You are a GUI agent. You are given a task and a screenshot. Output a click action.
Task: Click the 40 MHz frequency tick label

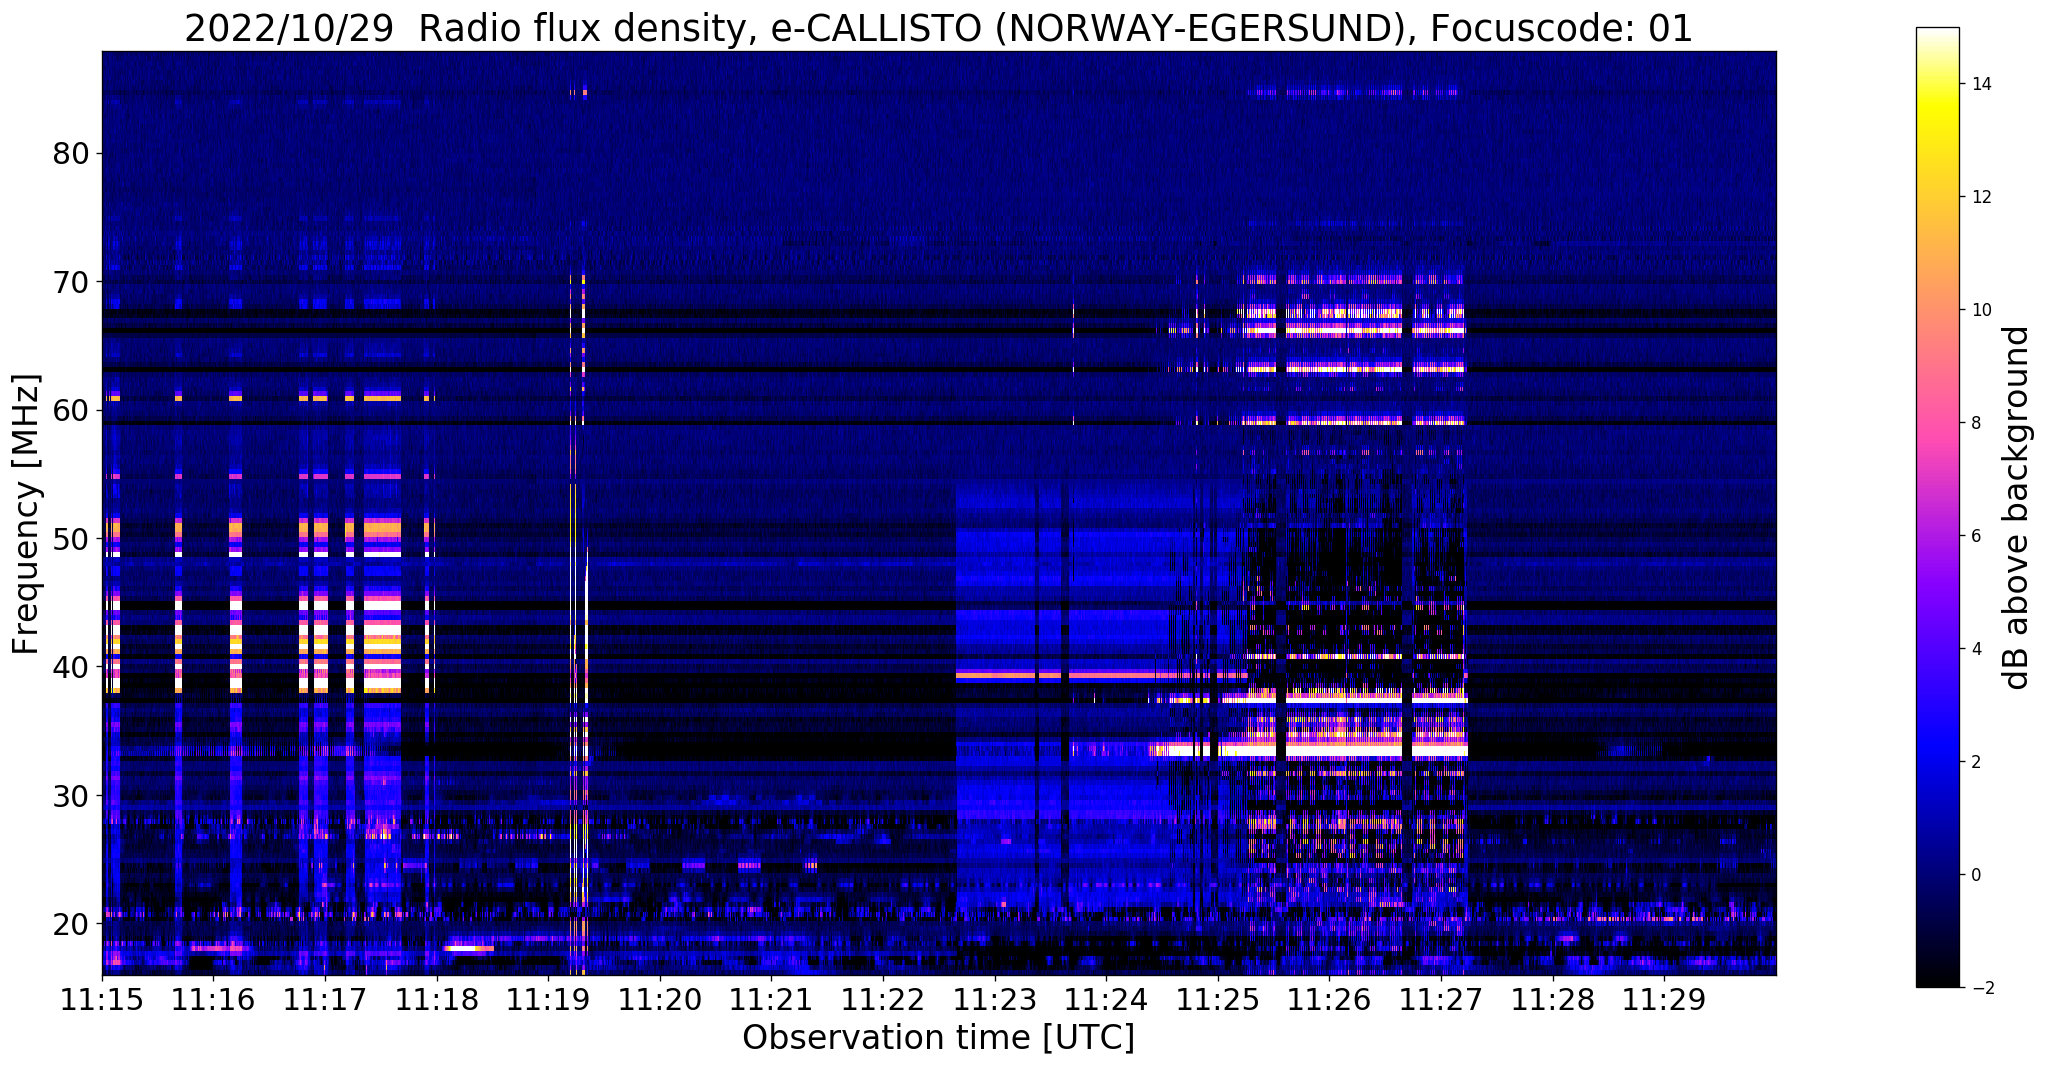pyautogui.click(x=70, y=667)
